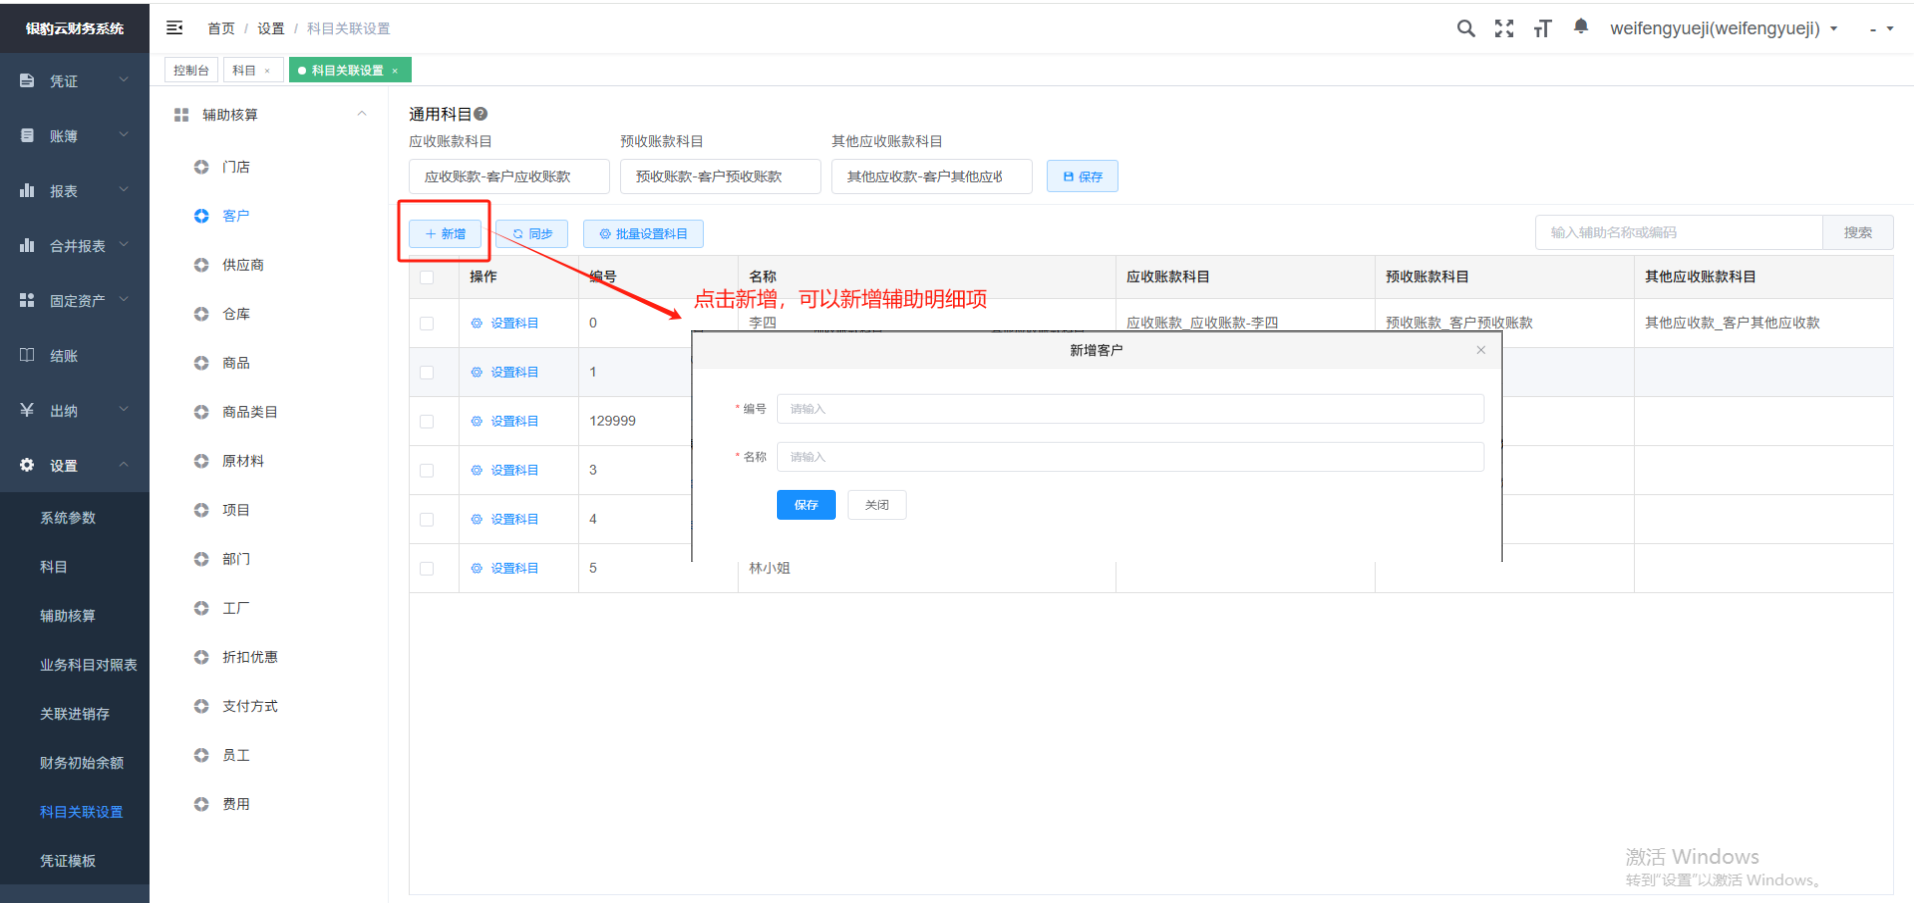Expand the 固定资产 sidebar menu chevron
The image size is (1914, 903).
point(124,299)
